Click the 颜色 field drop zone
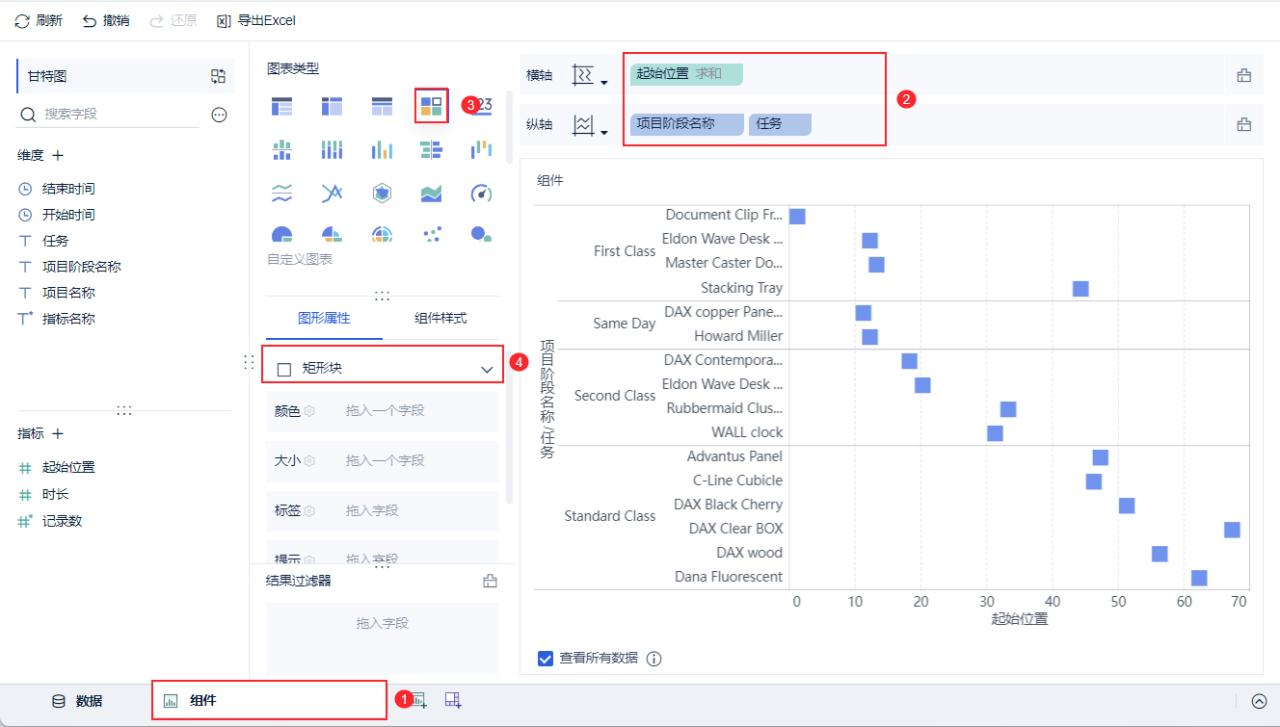This screenshot has width=1280, height=727. [x=385, y=411]
